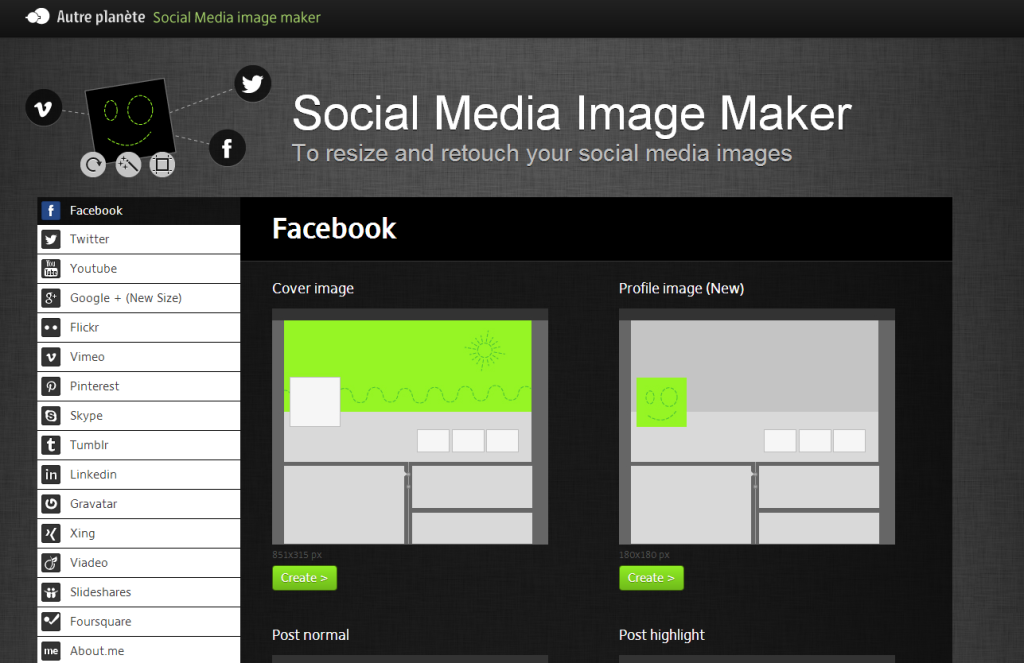Image resolution: width=1024 pixels, height=663 pixels.
Task: Select Foursquare in the sidebar
Action: coord(138,621)
